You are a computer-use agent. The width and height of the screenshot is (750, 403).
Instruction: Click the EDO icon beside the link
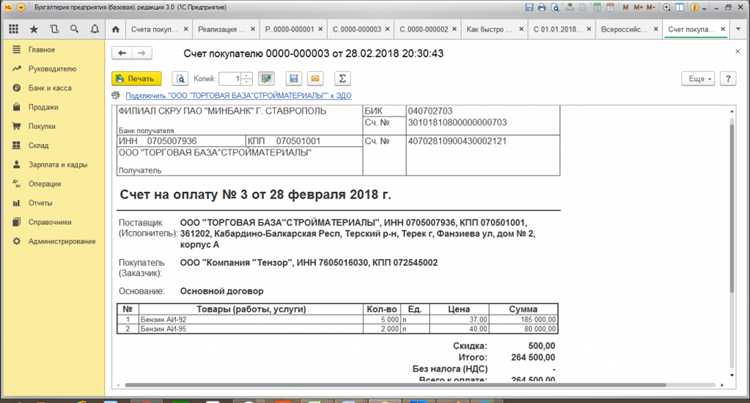tap(116, 96)
